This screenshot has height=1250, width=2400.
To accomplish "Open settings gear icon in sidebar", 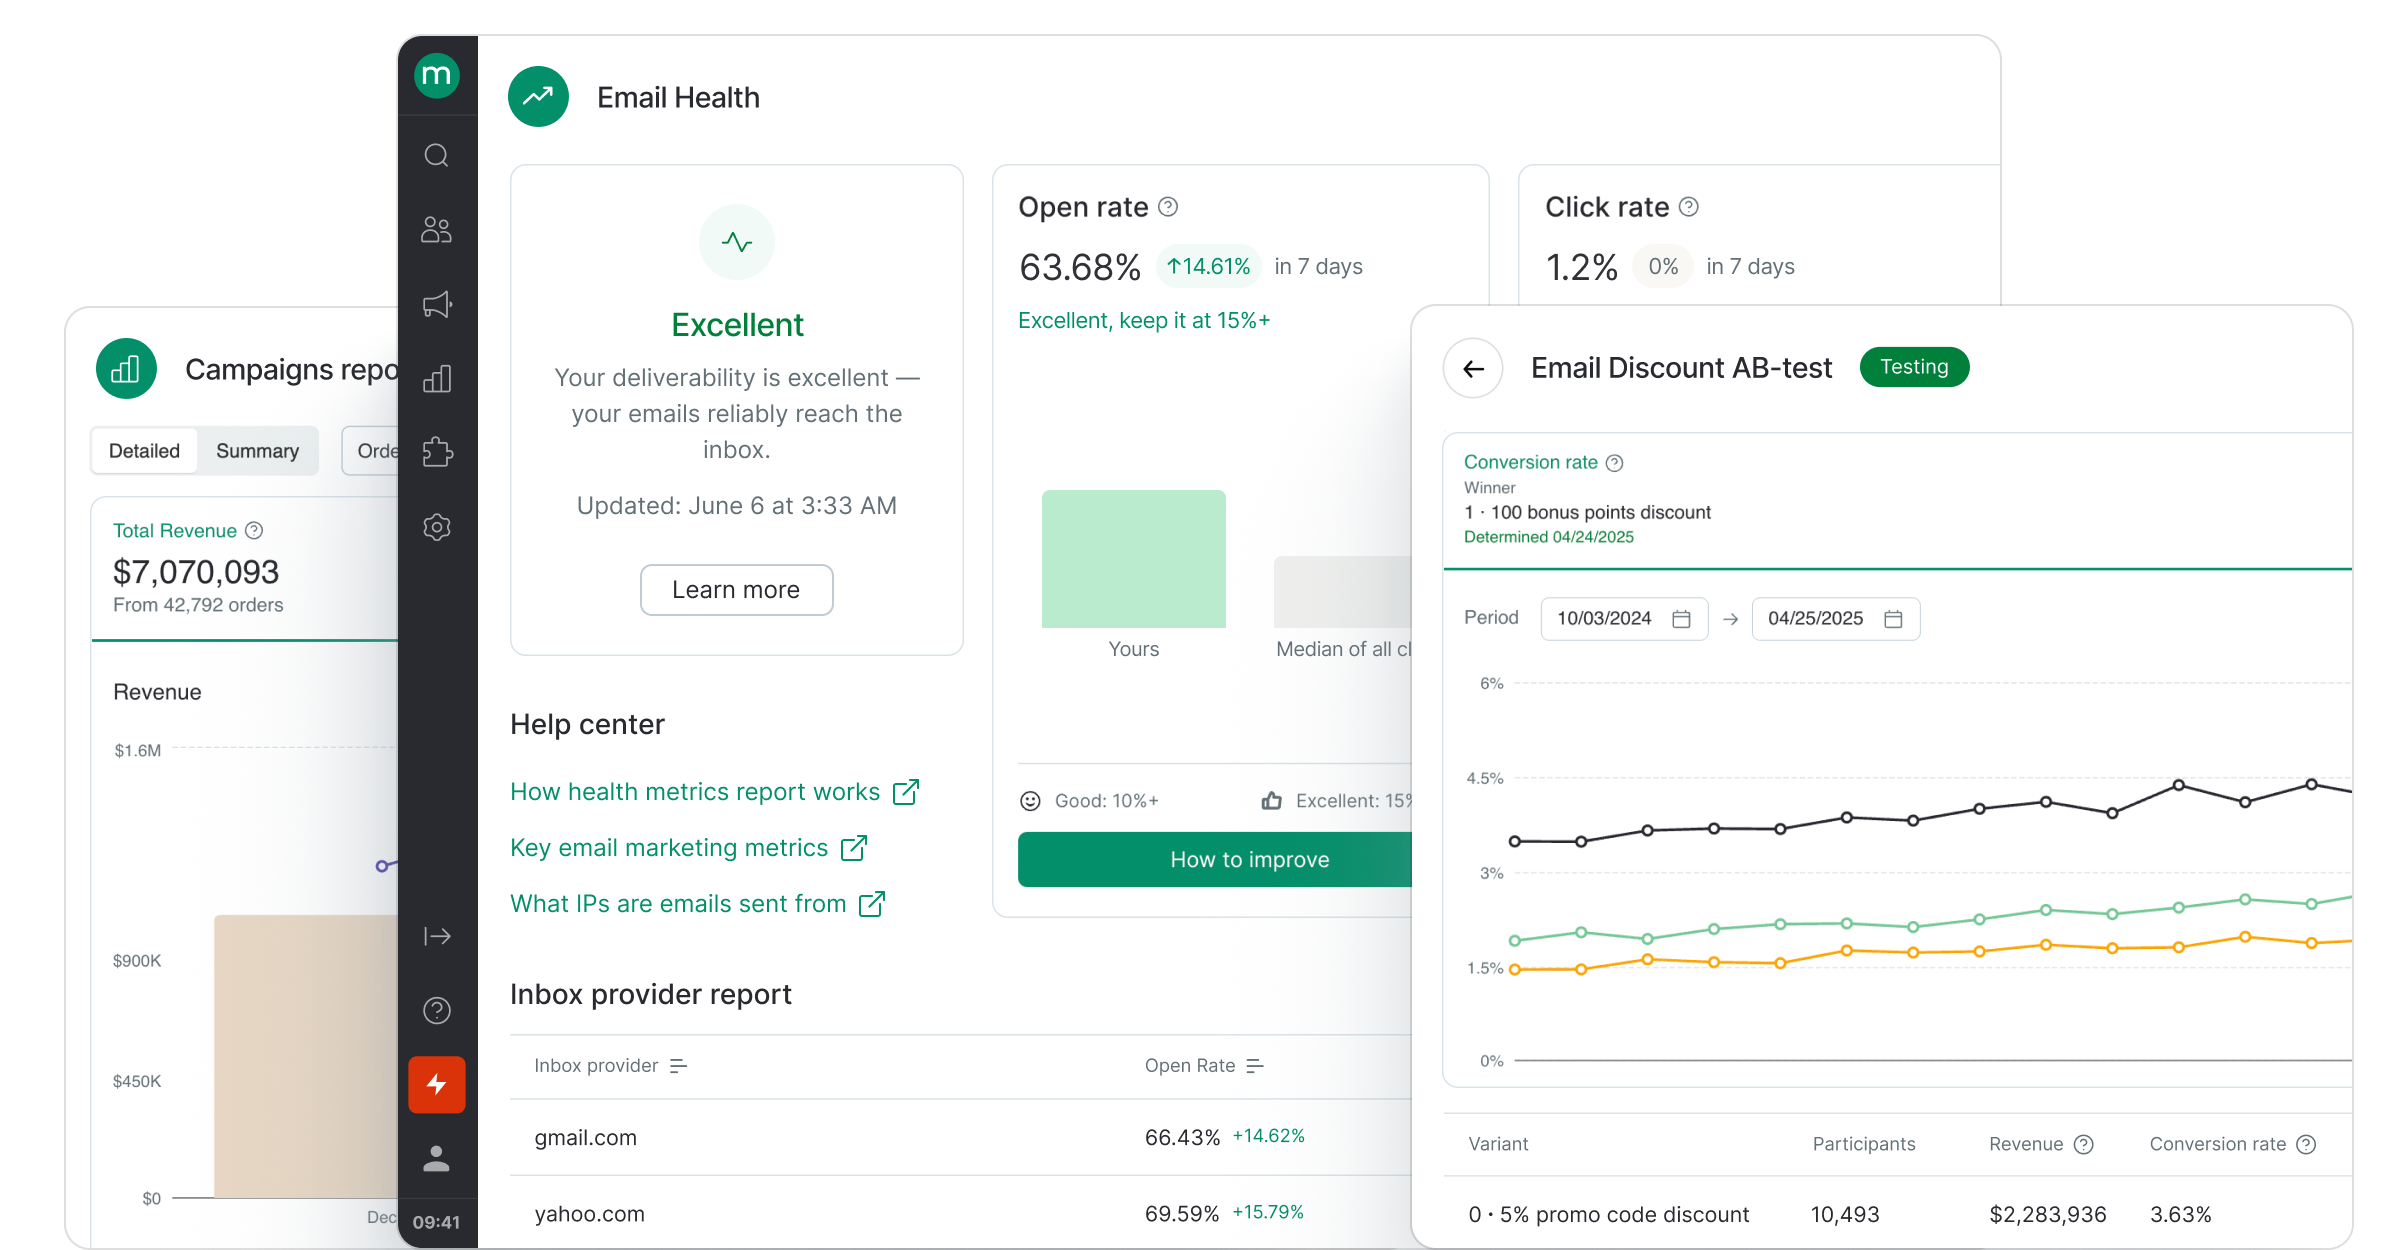I will click(x=437, y=527).
